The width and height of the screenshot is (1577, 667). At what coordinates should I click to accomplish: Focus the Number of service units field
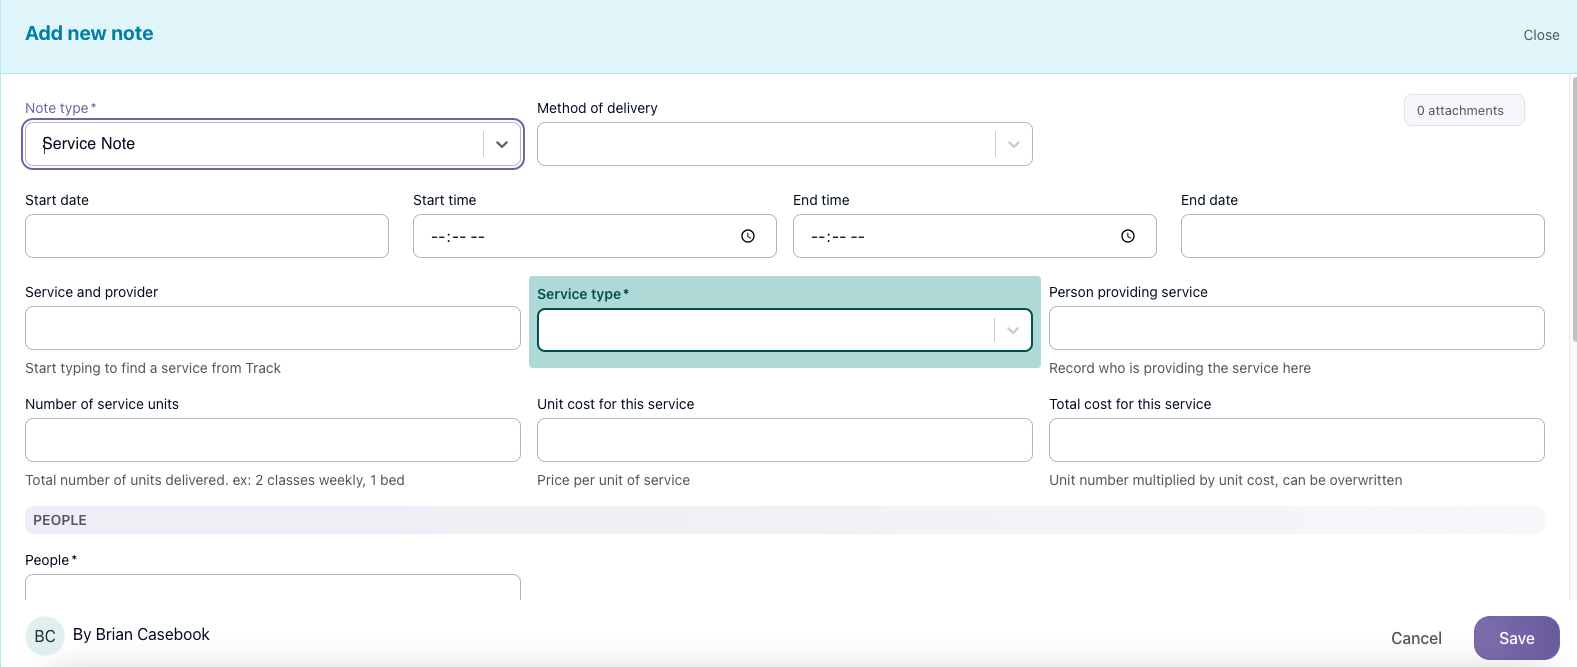point(273,440)
